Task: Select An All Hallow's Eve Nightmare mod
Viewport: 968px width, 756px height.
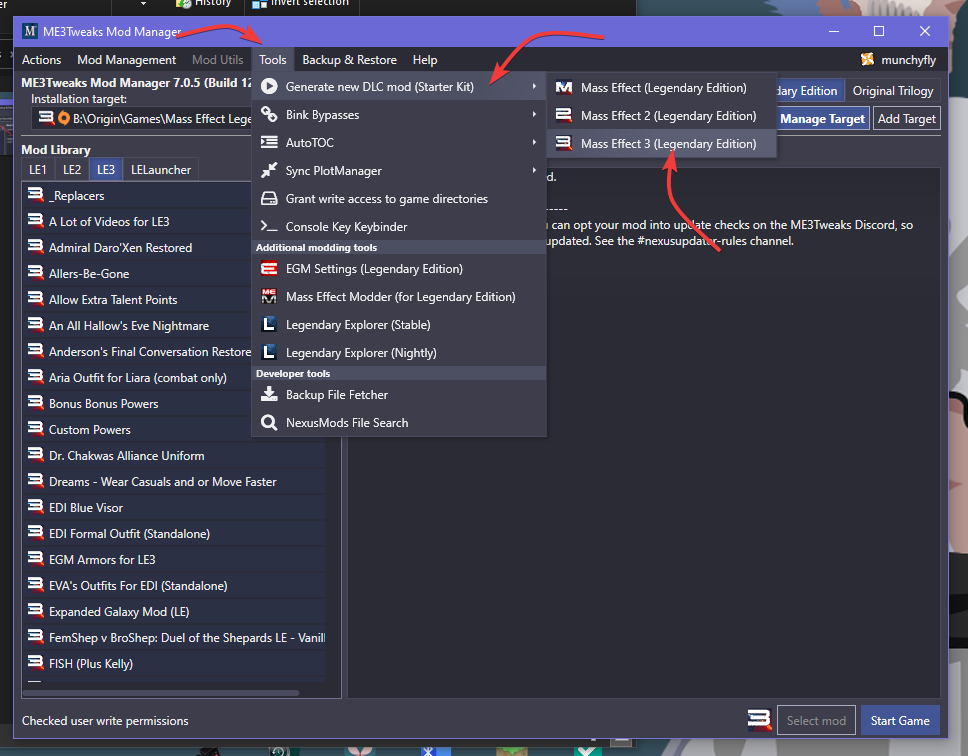Action: pos(137,325)
